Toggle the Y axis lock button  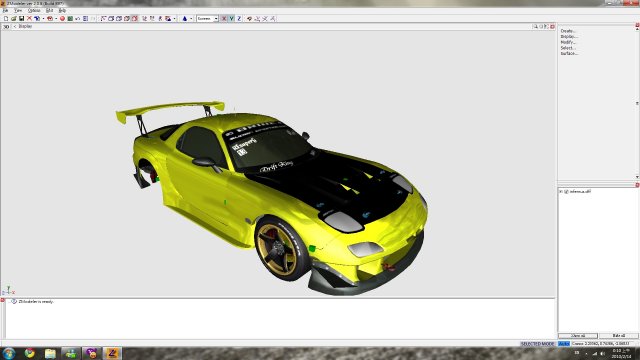click(x=231, y=19)
